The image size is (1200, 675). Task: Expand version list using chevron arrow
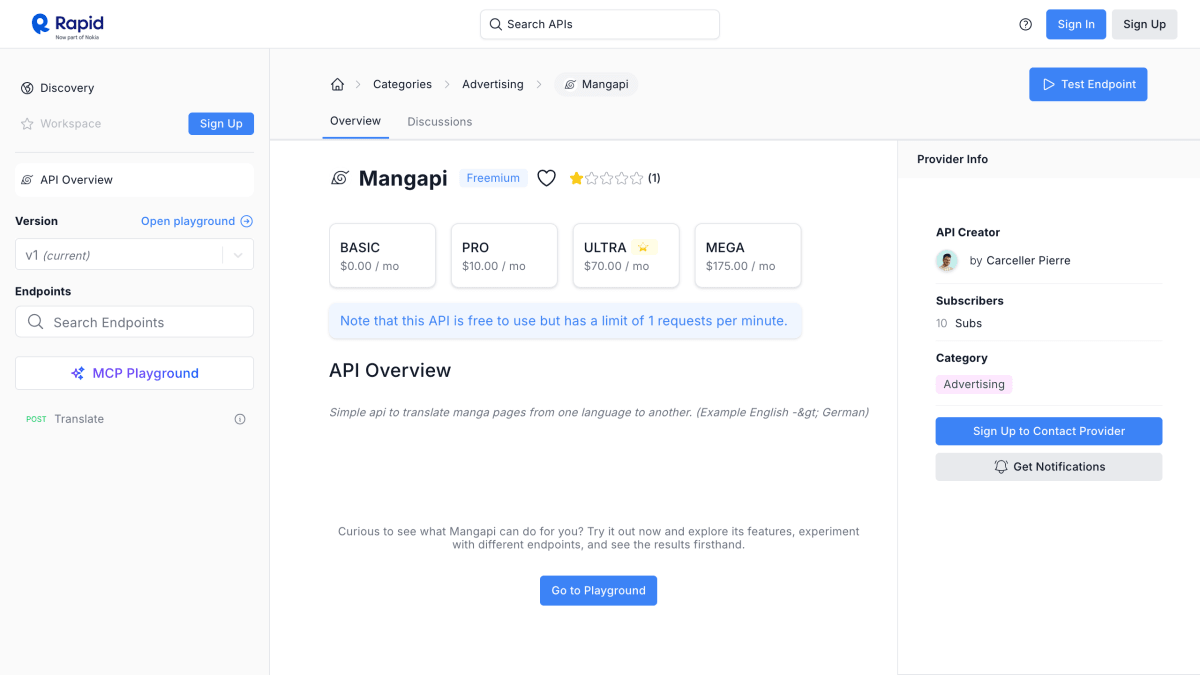point(238,255)
